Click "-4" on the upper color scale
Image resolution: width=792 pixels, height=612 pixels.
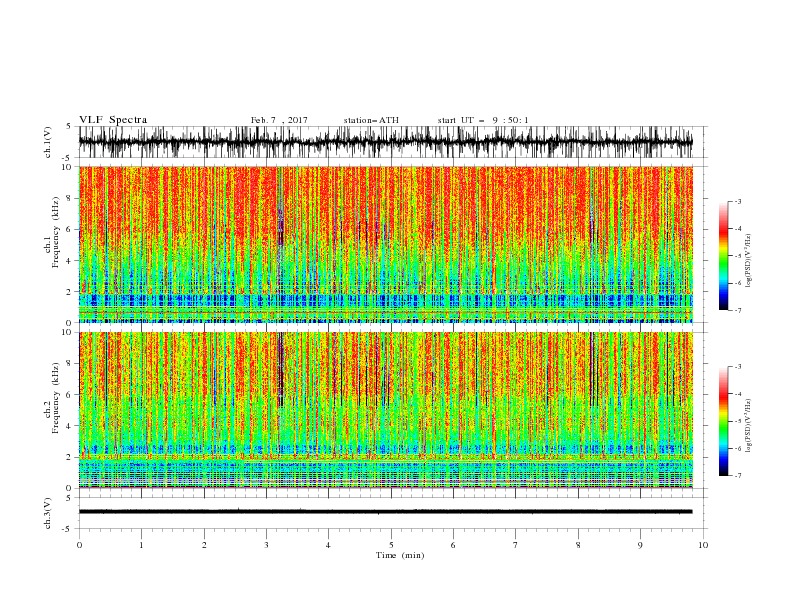[737, 229]
